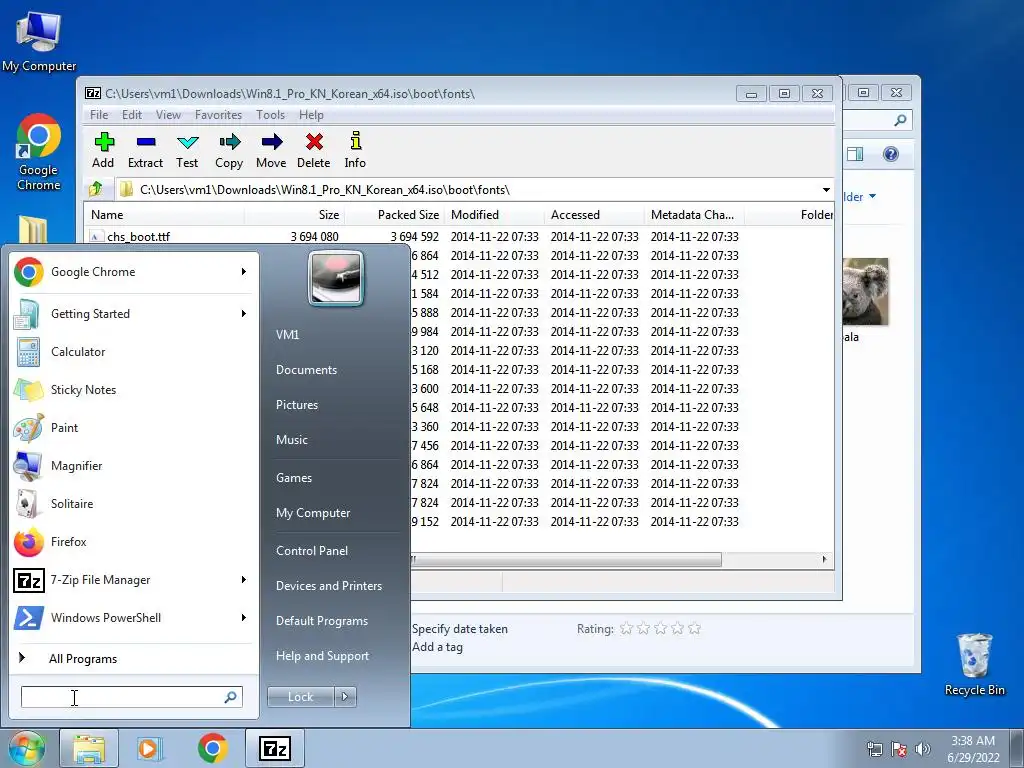Open Recycle Bin on desktop

pos(974,664)
